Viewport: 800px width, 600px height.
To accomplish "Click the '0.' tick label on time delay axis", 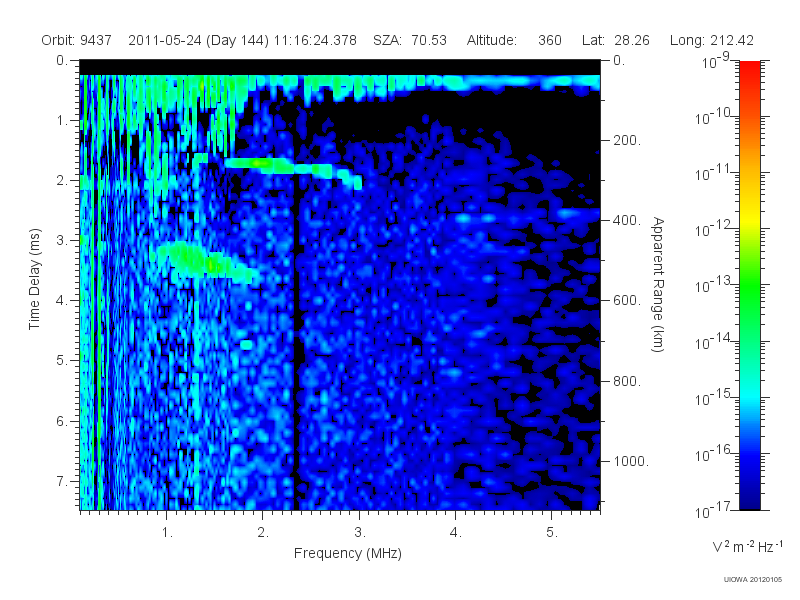I will (x=62, y=61).
